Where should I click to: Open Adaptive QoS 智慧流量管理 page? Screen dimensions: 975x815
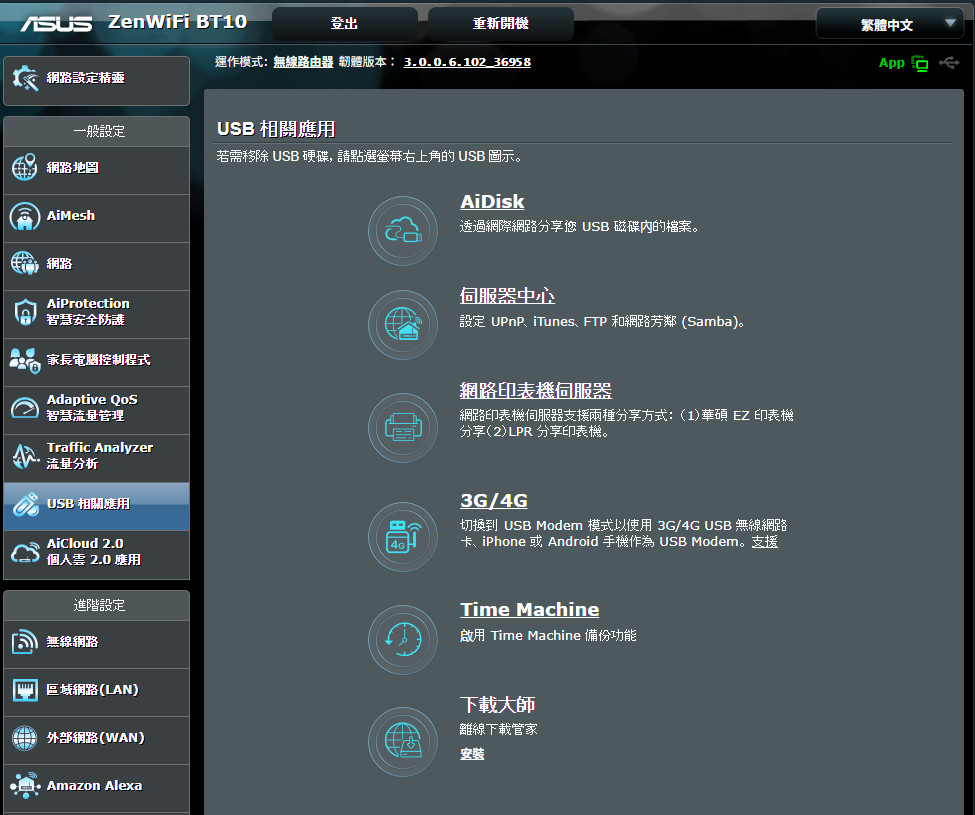click(96, 410)
